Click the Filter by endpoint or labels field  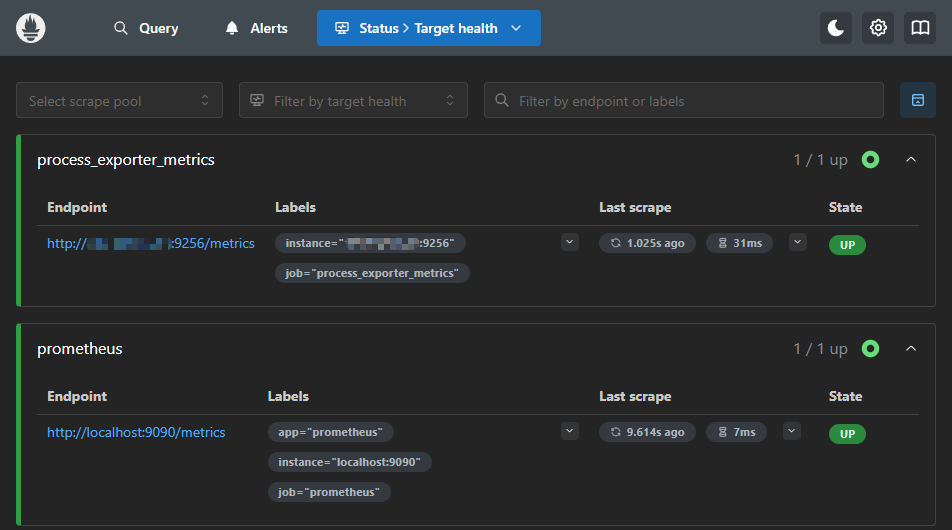(684, 100)
